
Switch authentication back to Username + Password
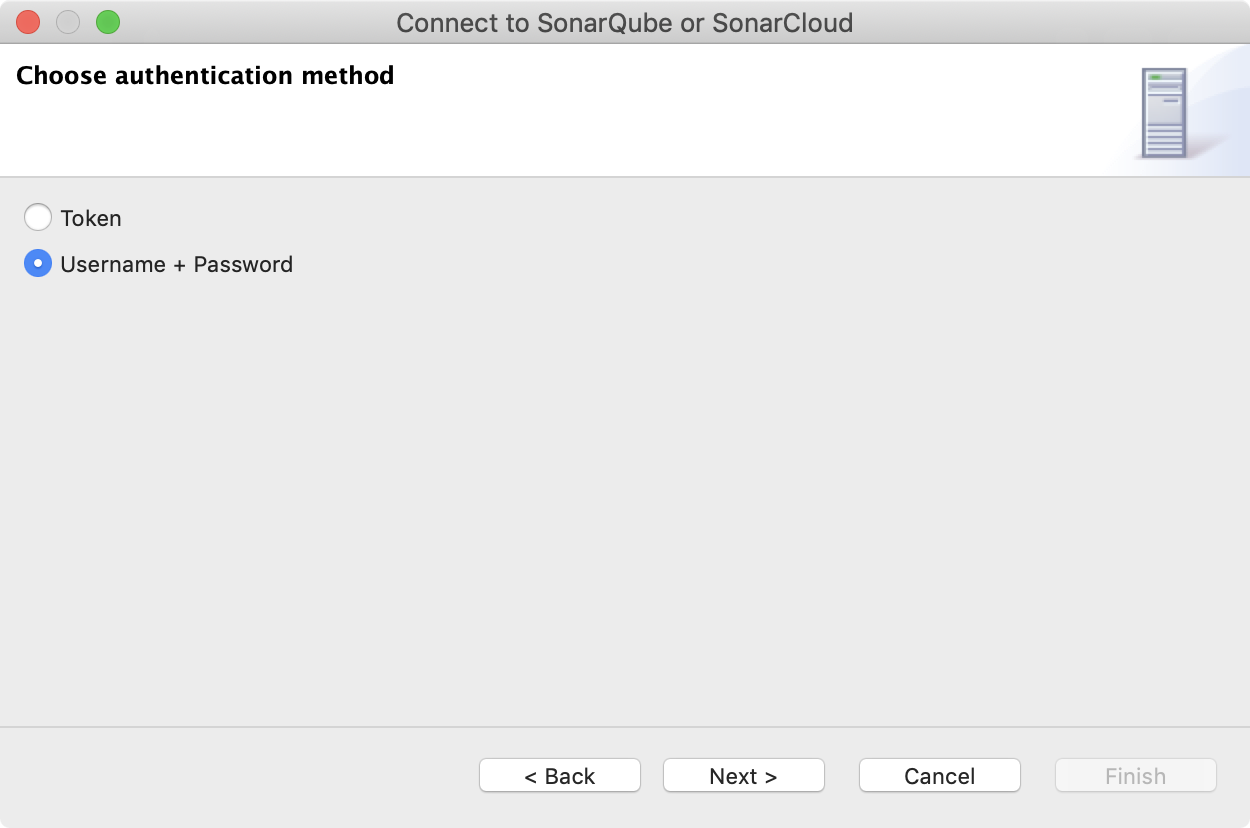coord(38,264)
